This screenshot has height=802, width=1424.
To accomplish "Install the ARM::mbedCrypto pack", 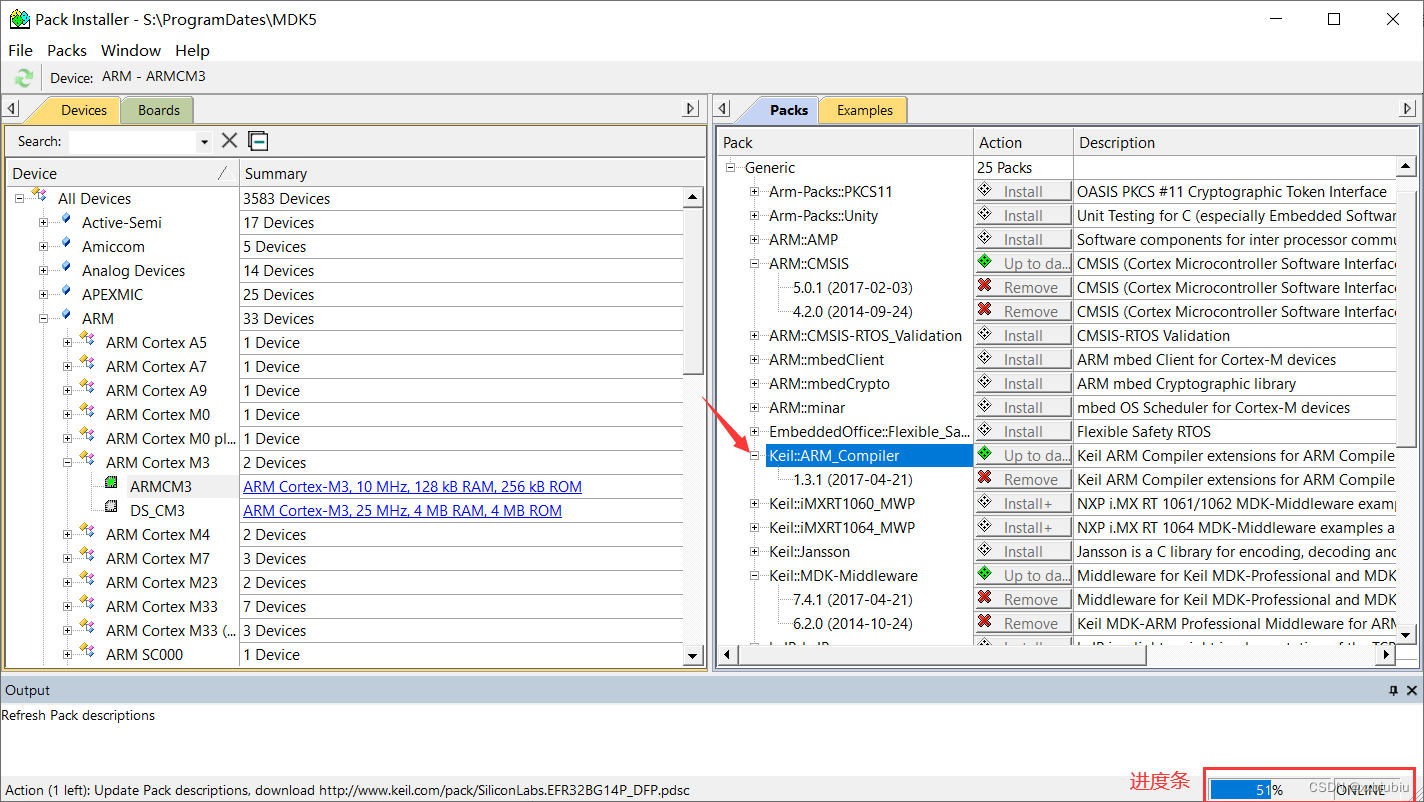I will click(1023, 384).
